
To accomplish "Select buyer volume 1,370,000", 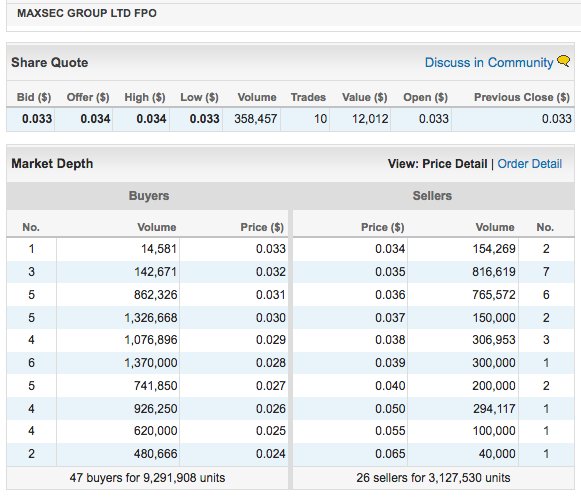I will [151, 363].
